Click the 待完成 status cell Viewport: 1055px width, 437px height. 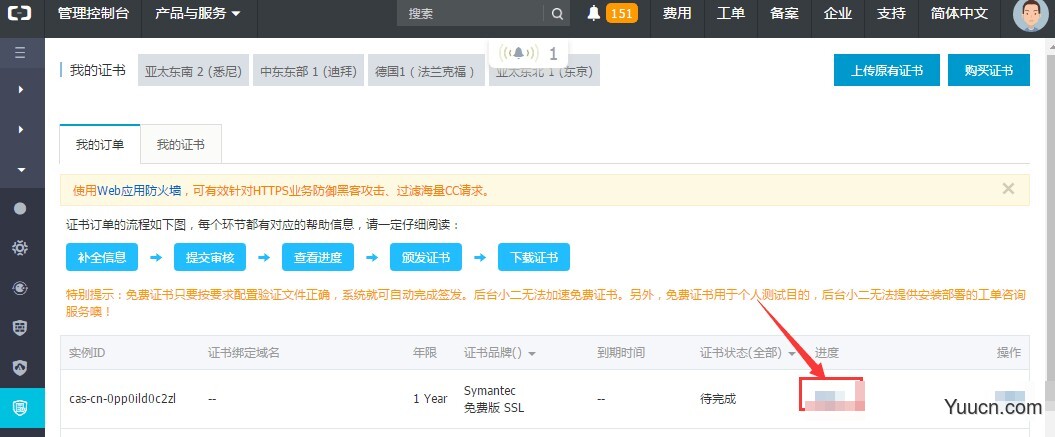point(718,399)
